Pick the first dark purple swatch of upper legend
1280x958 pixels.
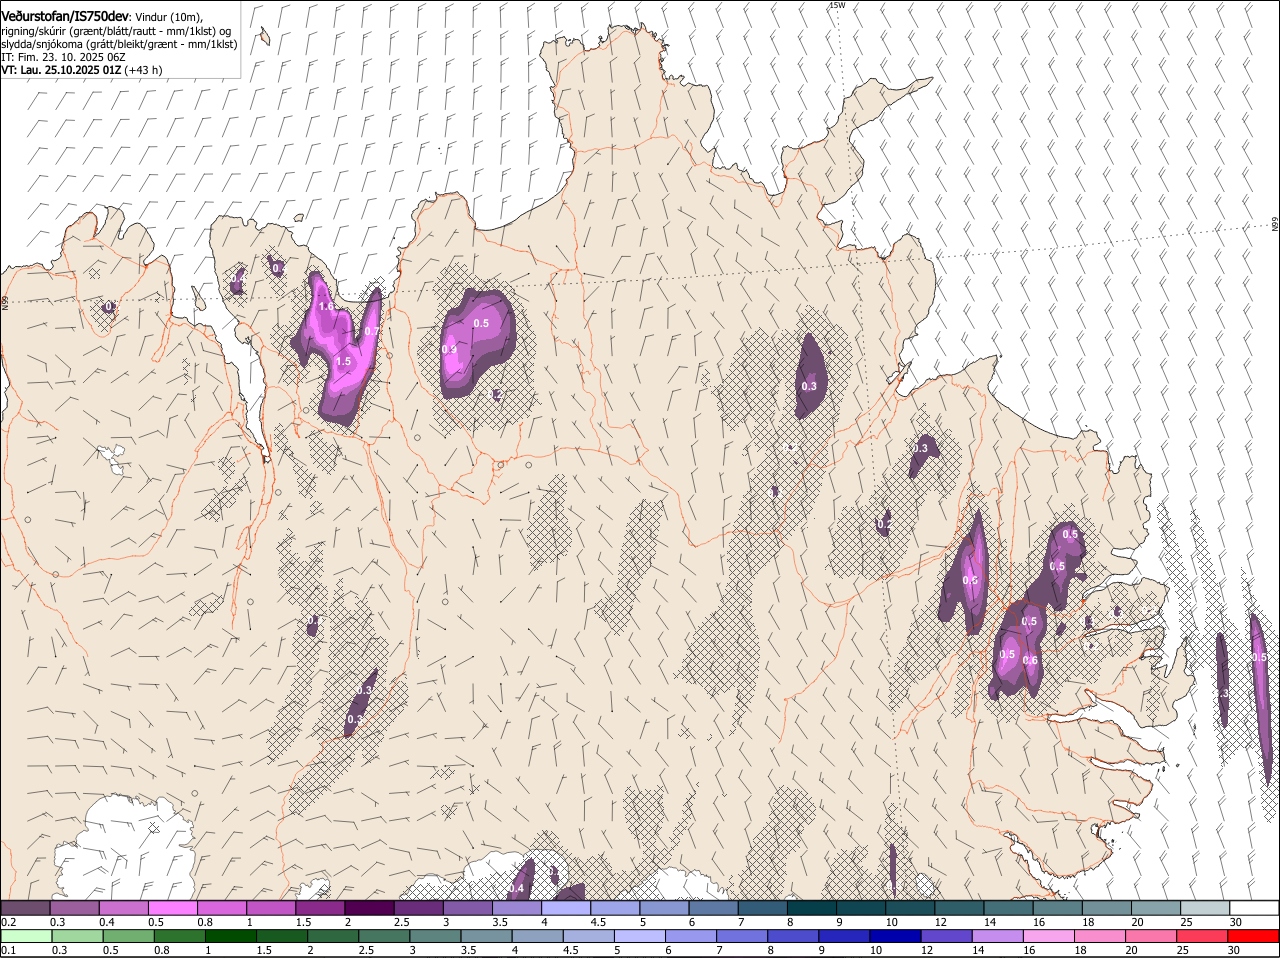[25, 907]
